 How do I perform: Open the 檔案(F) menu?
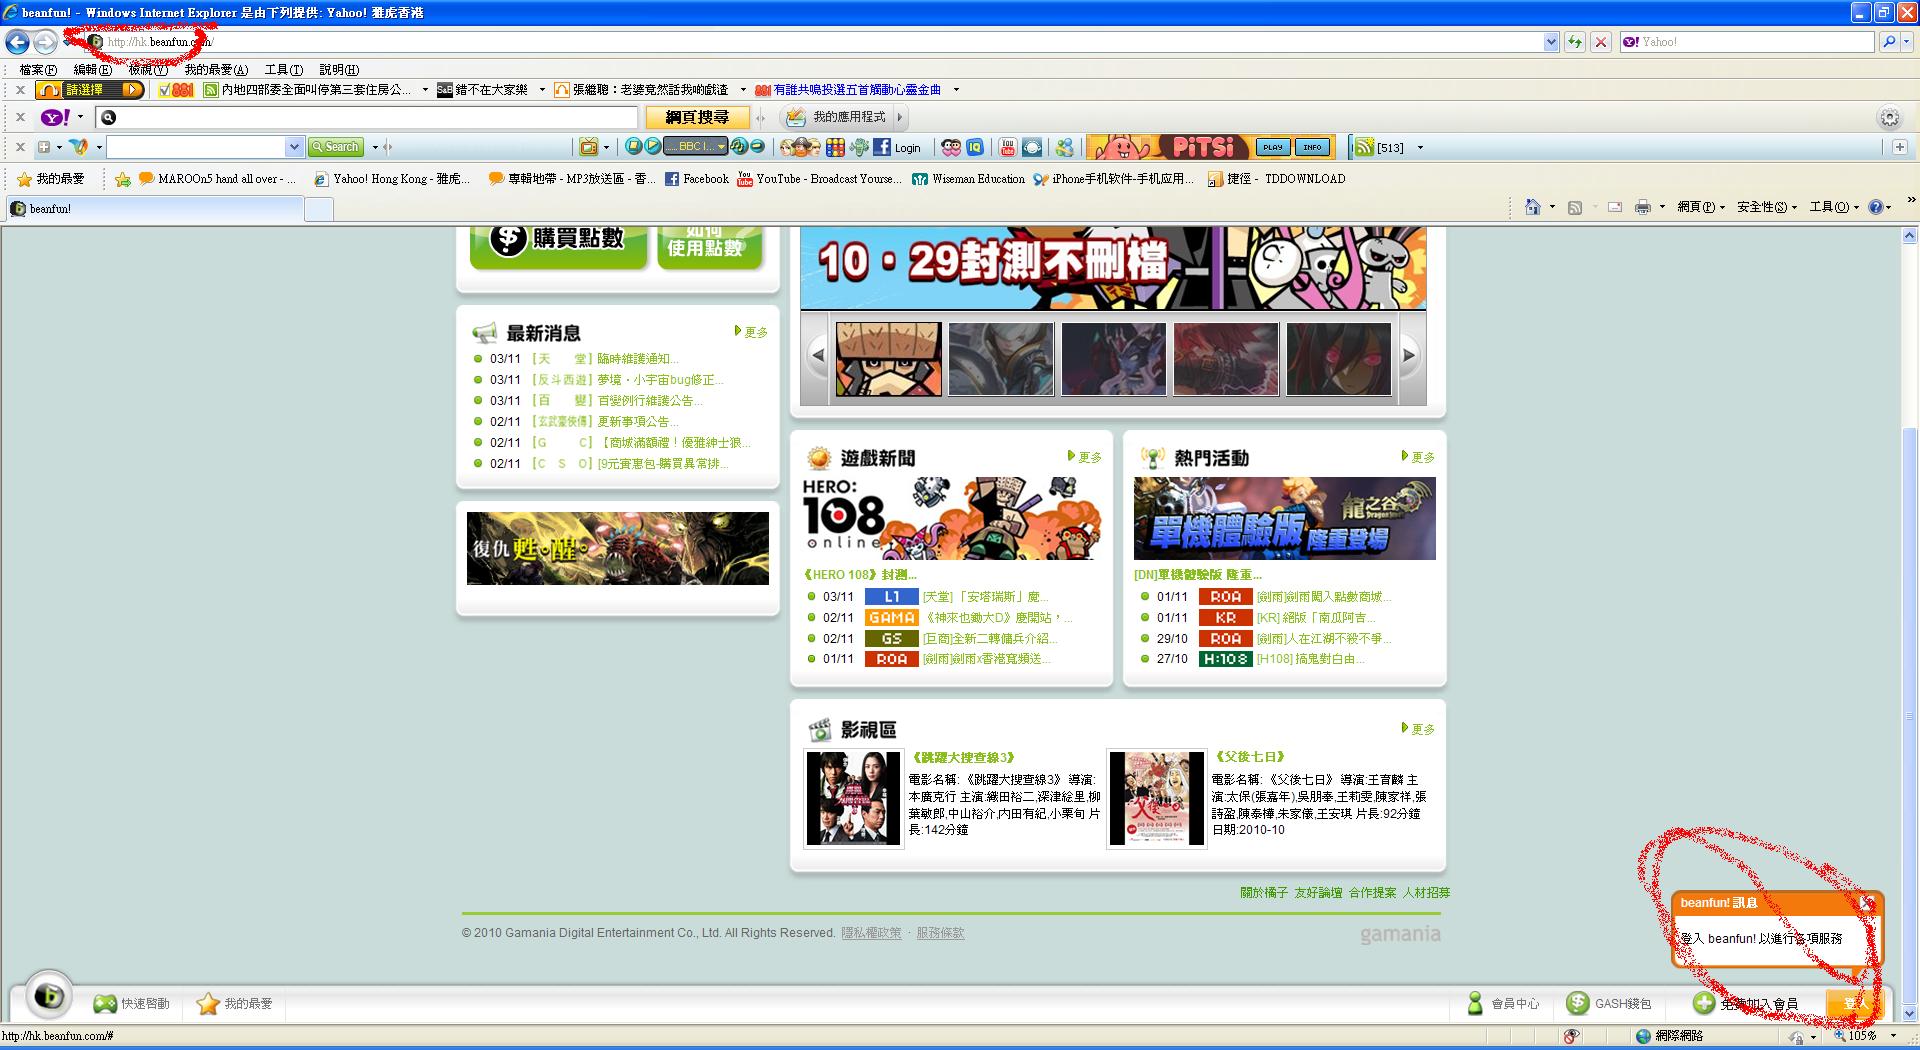38,69
